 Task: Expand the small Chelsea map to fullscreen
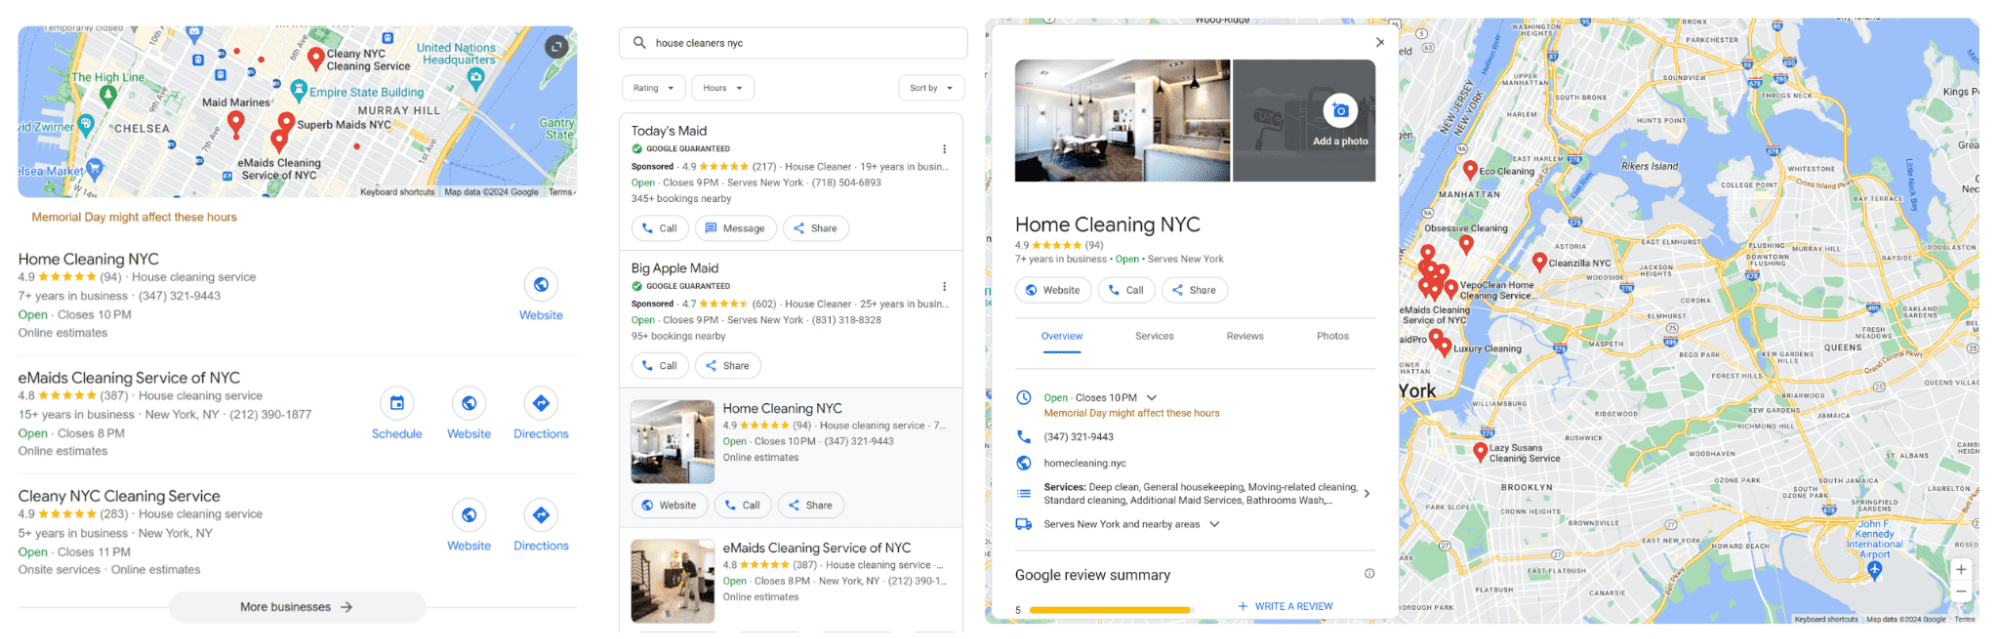point(557,46)
